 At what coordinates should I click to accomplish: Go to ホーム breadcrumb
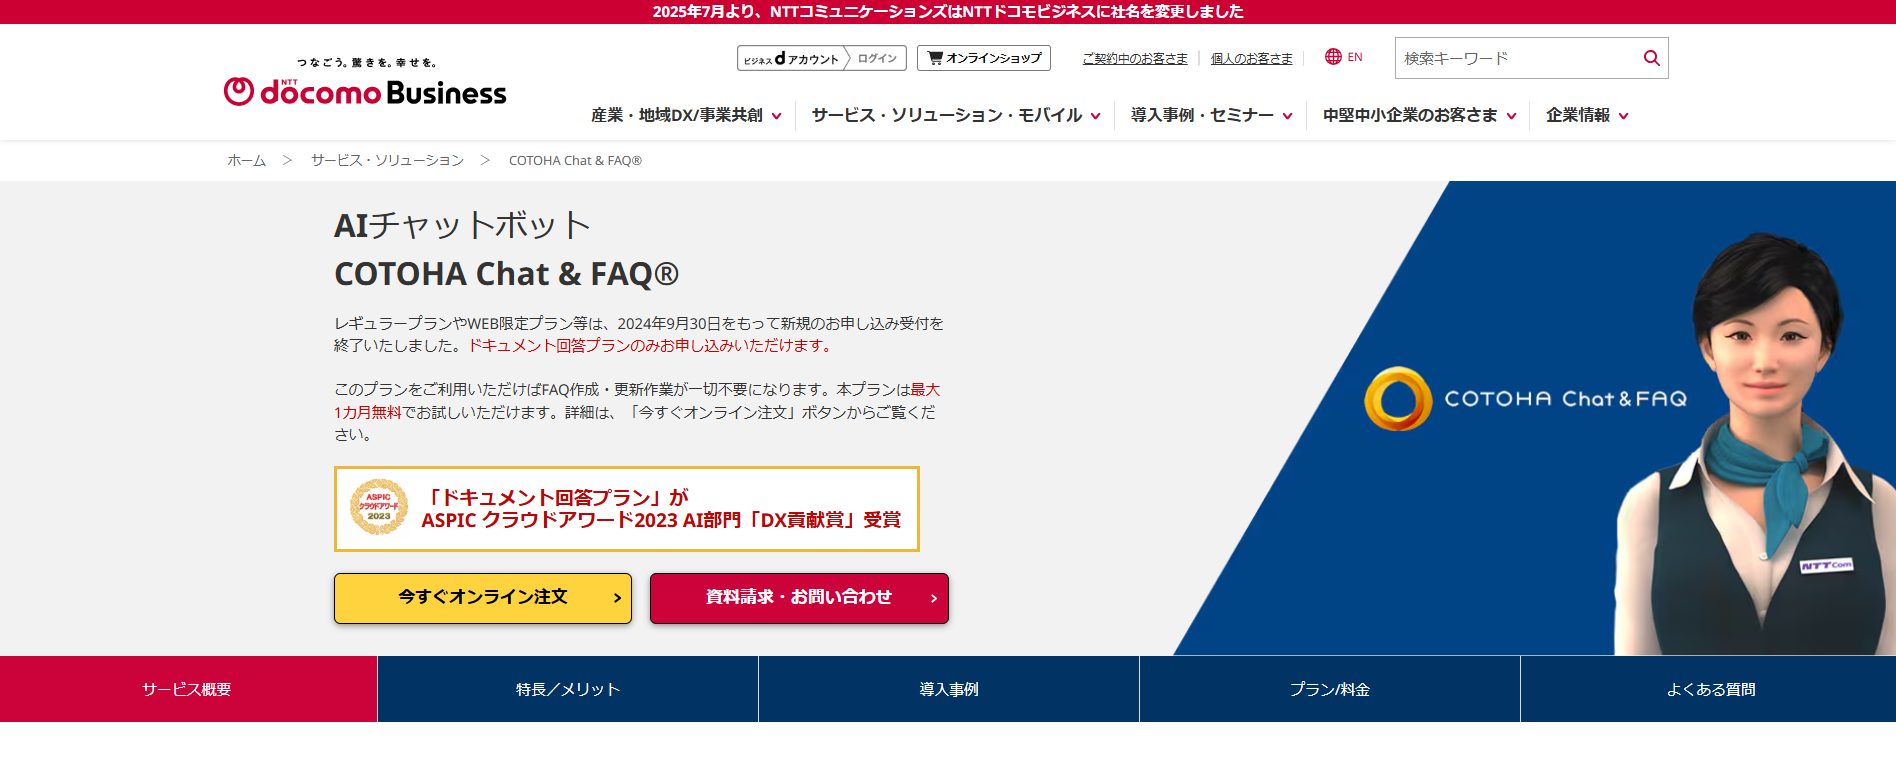(x=246, y=160)
